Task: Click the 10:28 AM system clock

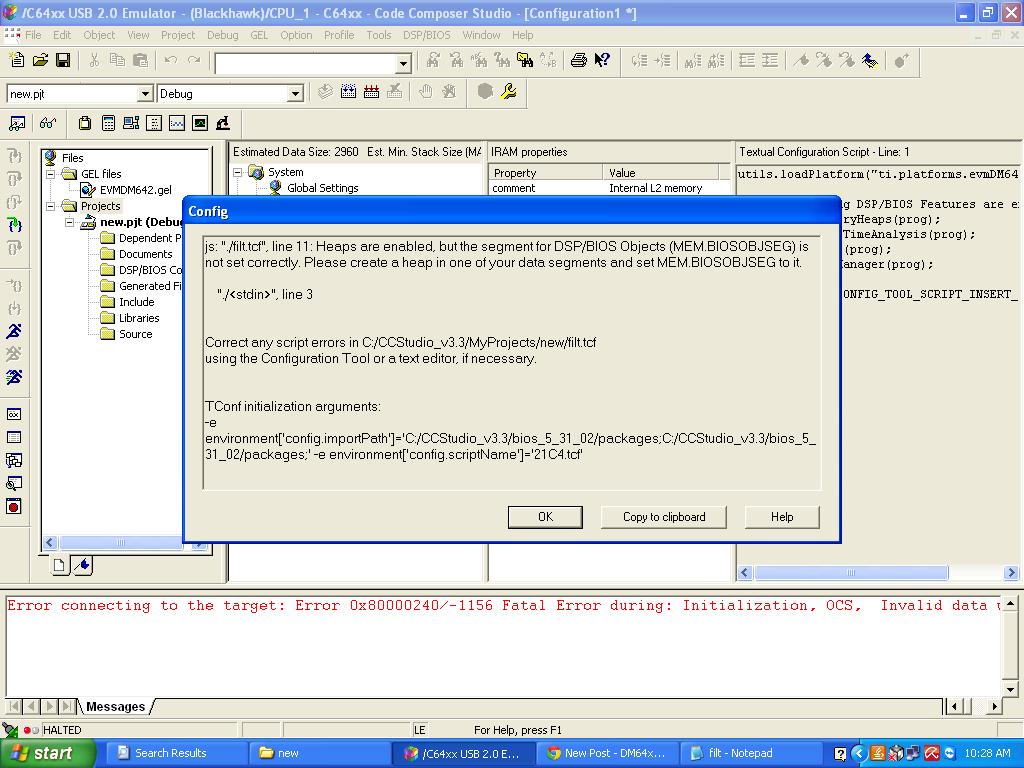Action: [x=987, y=753]
